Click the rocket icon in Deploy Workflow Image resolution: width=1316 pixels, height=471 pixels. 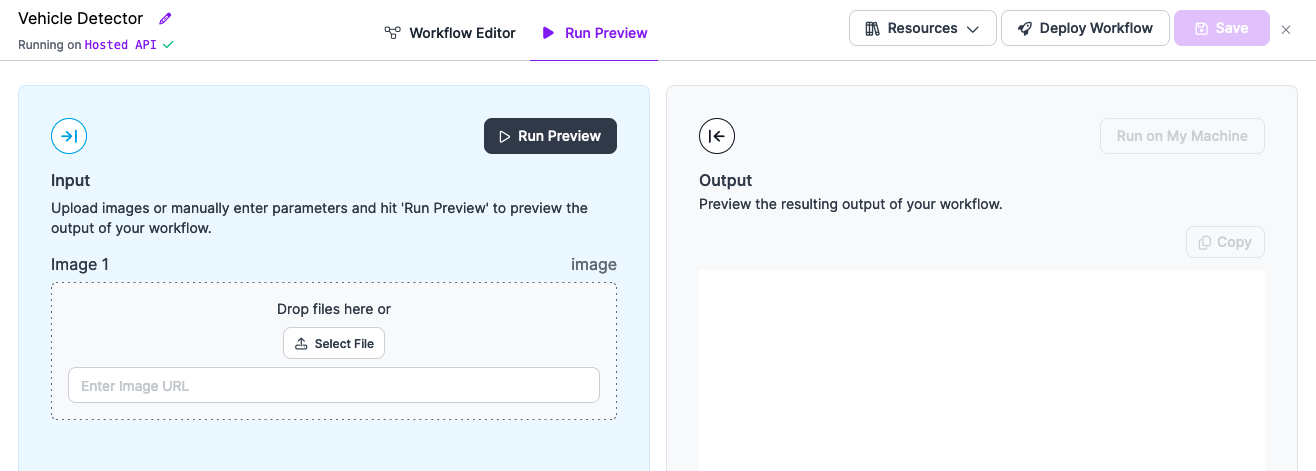[x=1024, y=28]
